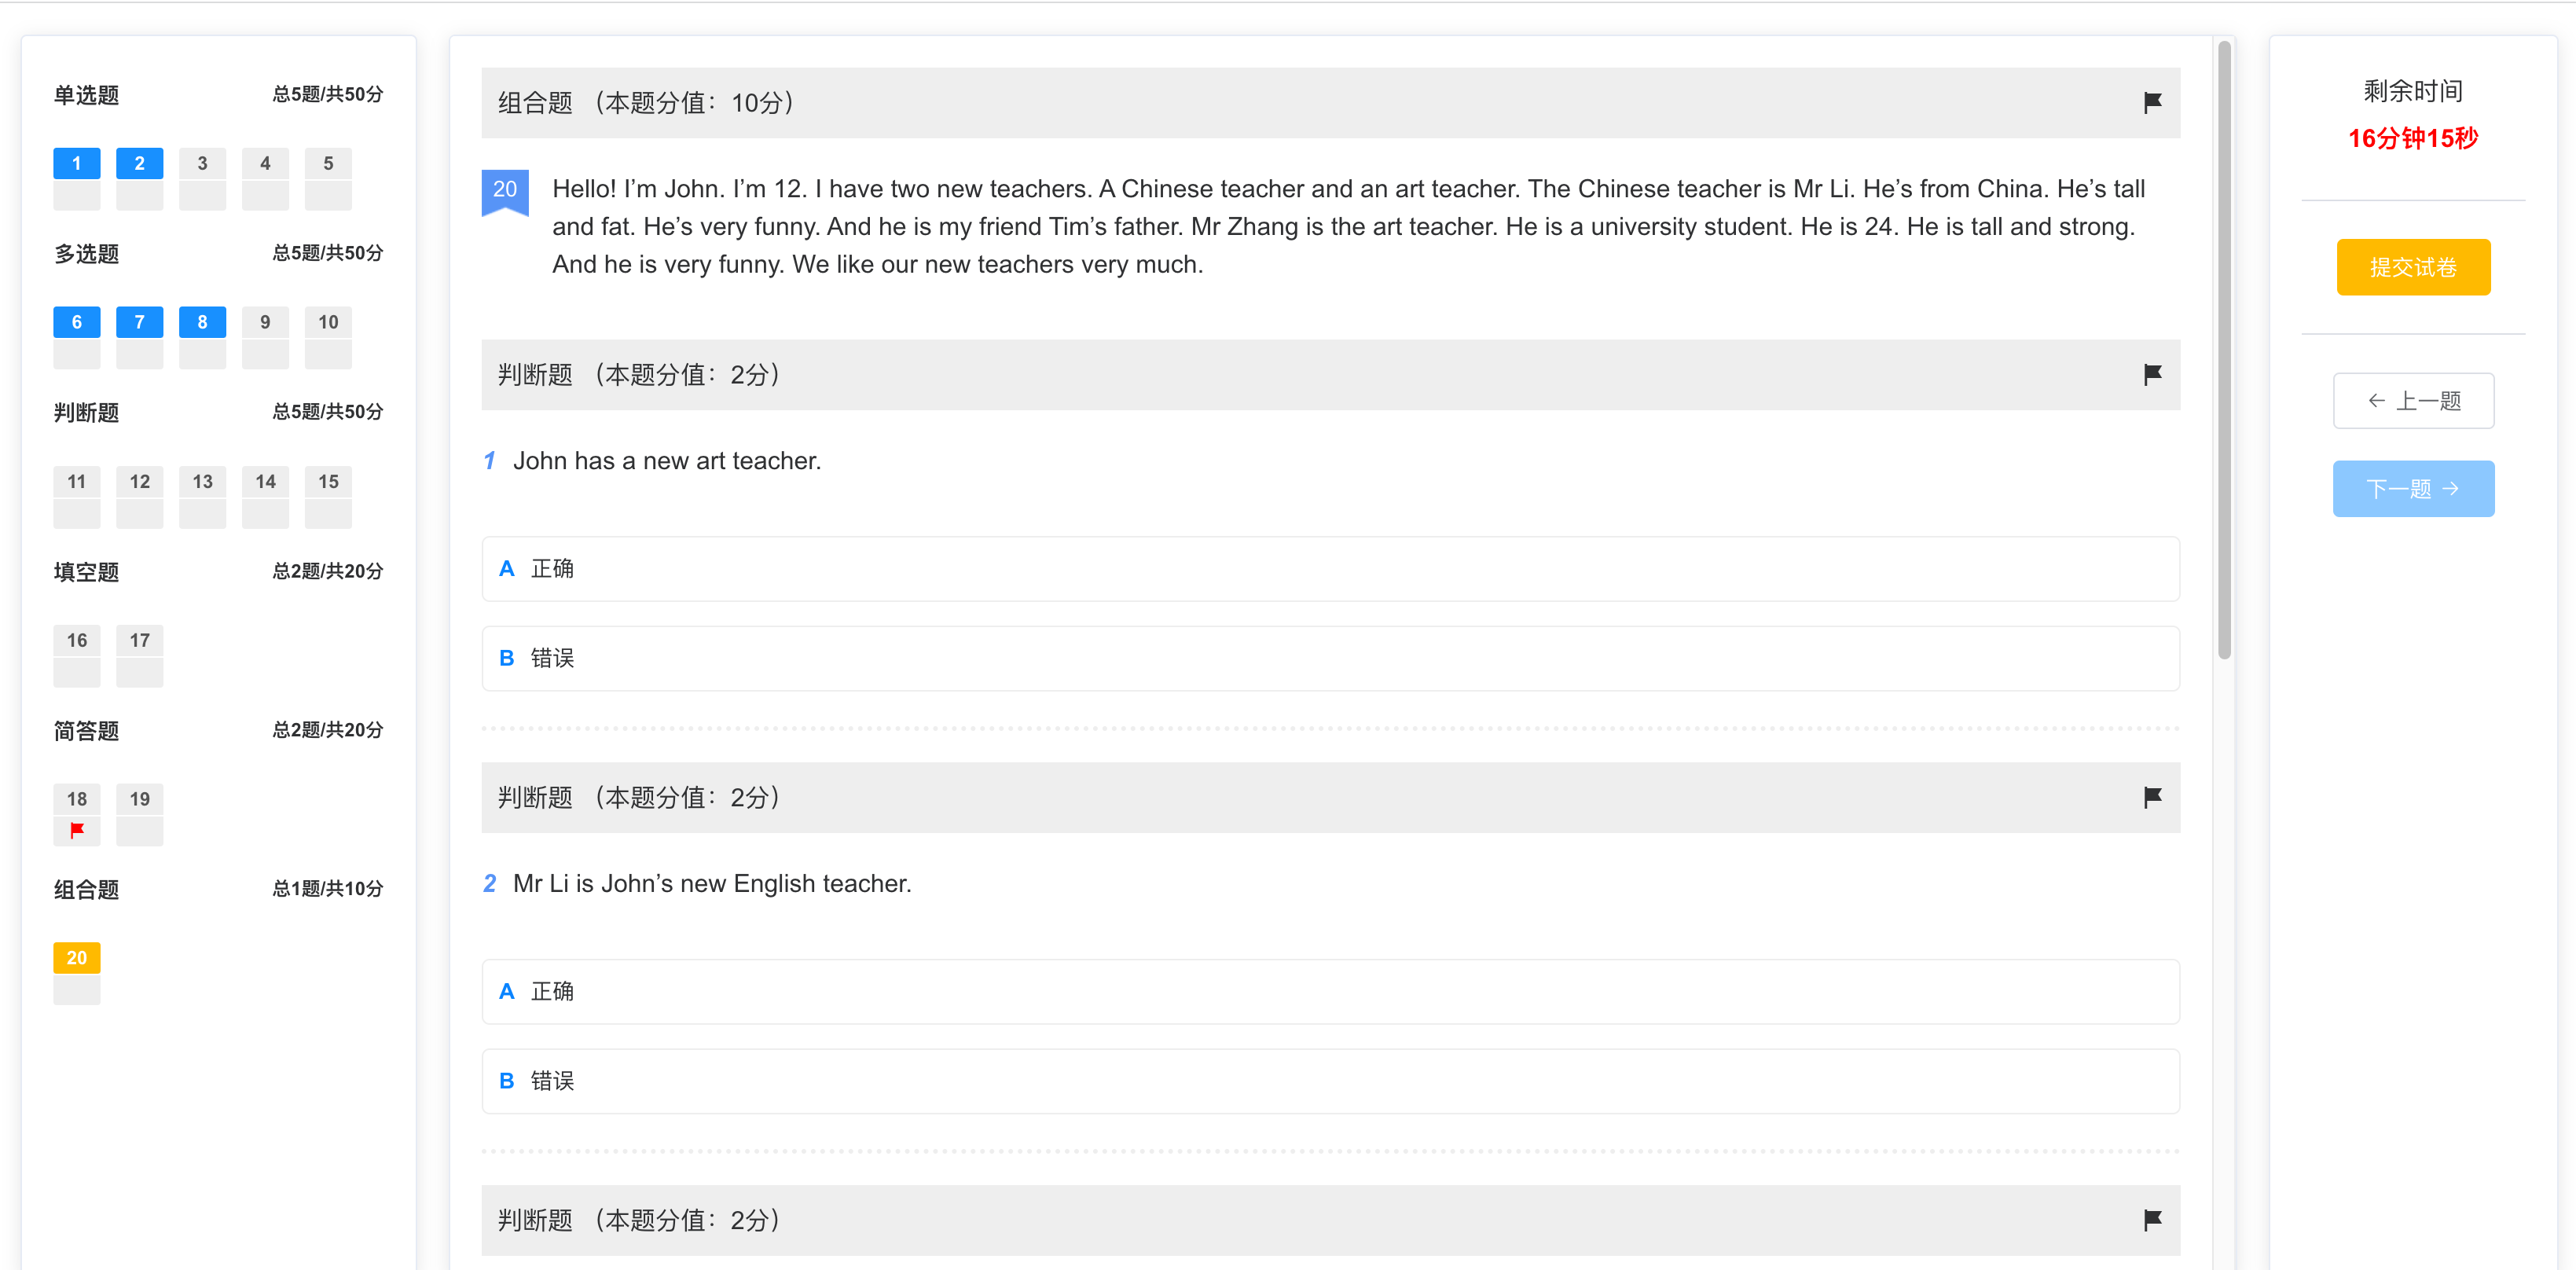Flag sub-question 2 about Mr Li
This screenshot has height=1270, width=2576.
pos(2152,797)
